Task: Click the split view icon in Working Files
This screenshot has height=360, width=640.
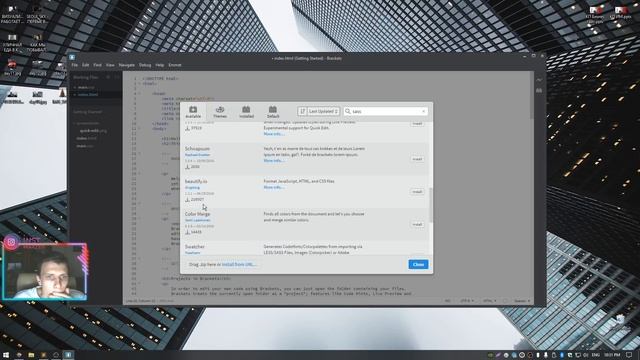Action: tap(117, 77)
